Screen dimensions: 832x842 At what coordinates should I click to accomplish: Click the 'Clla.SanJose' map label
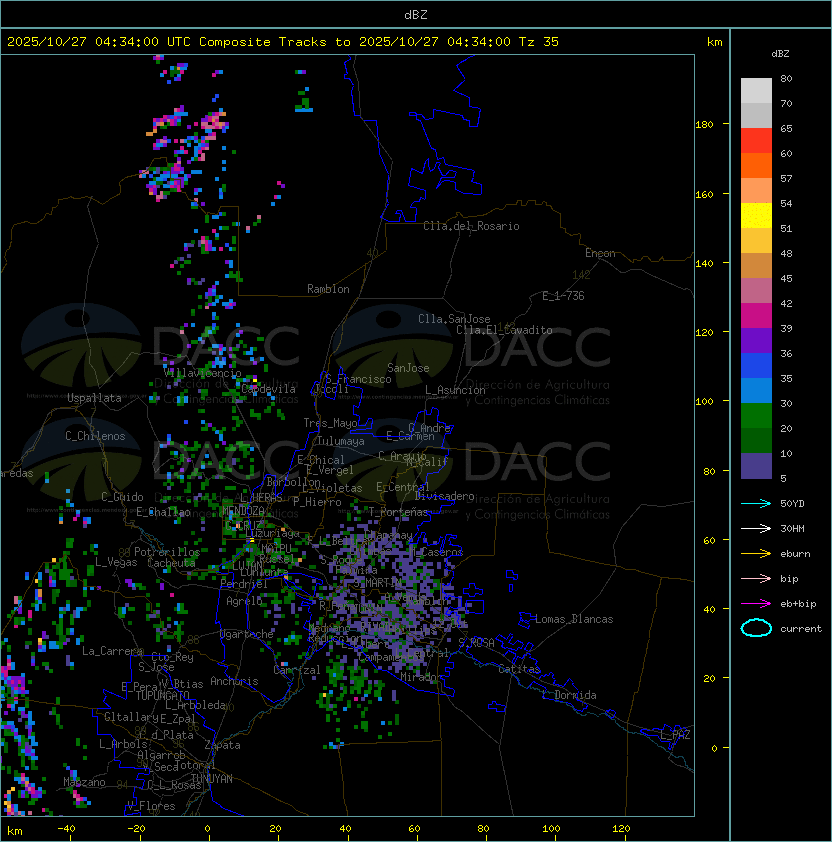coord(454,319)
